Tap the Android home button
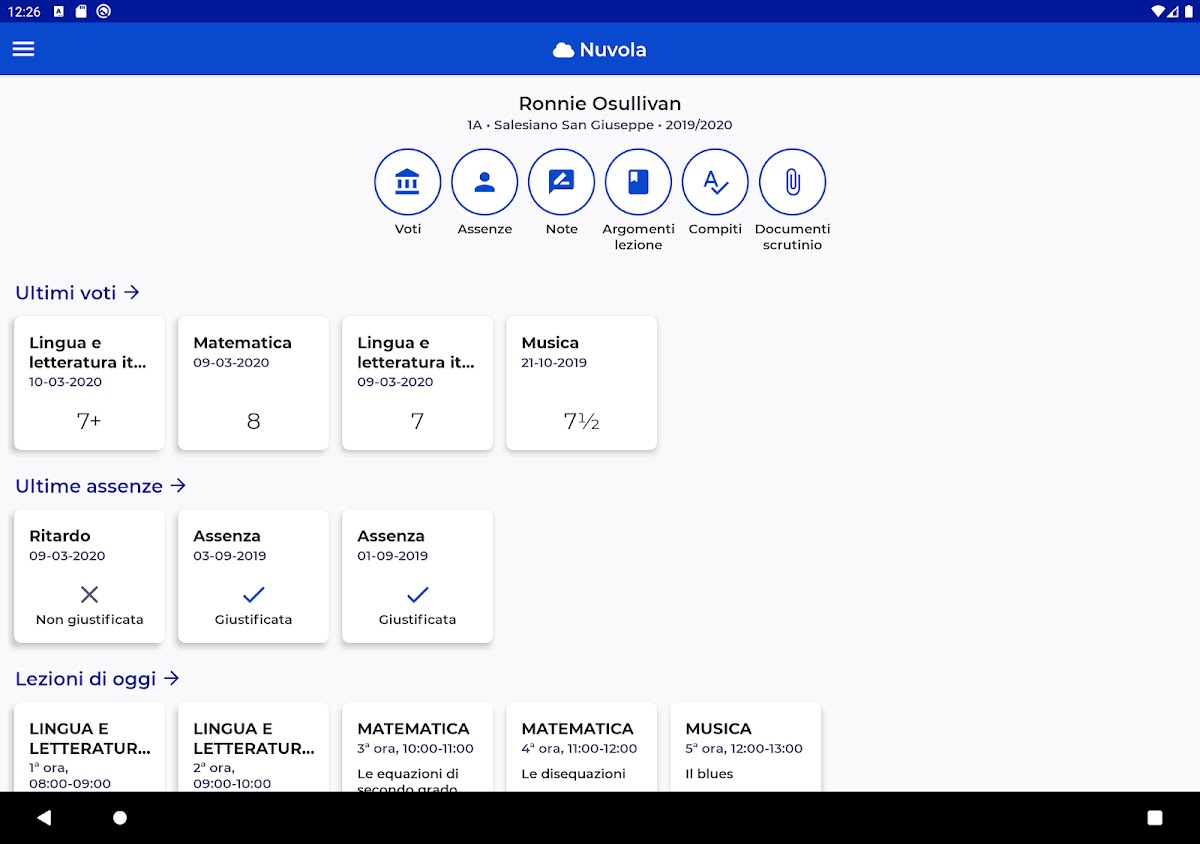This screenshot has height=844, width=1200. tap(120, 818)
